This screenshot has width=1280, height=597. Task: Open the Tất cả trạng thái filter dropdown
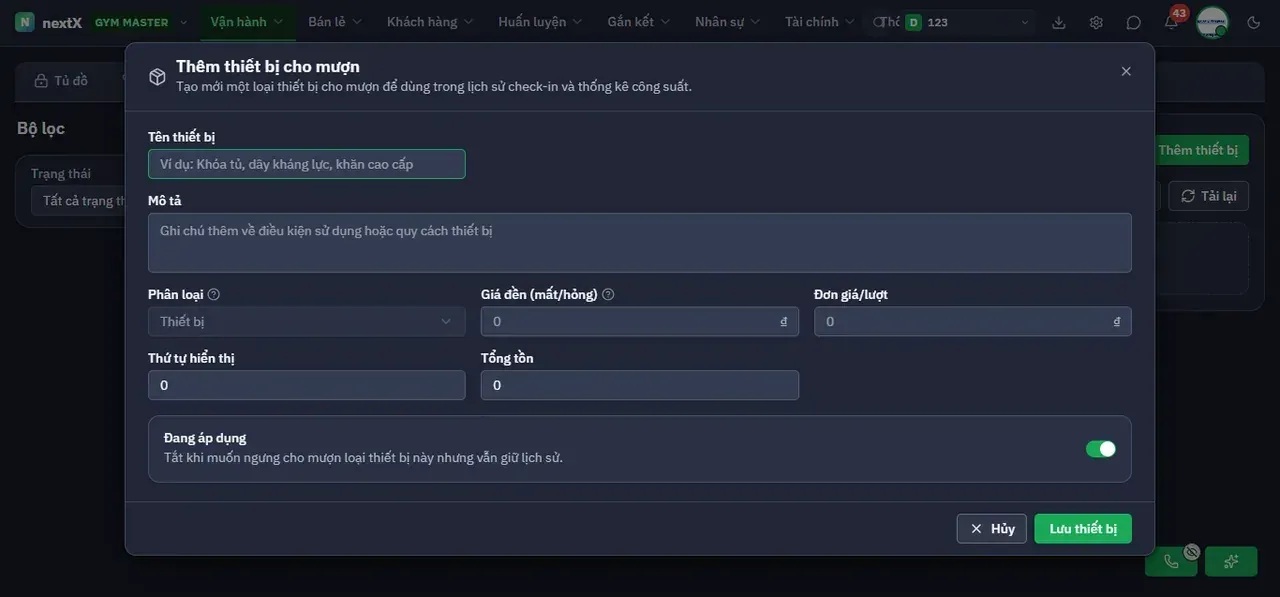(x=79, y=201)
